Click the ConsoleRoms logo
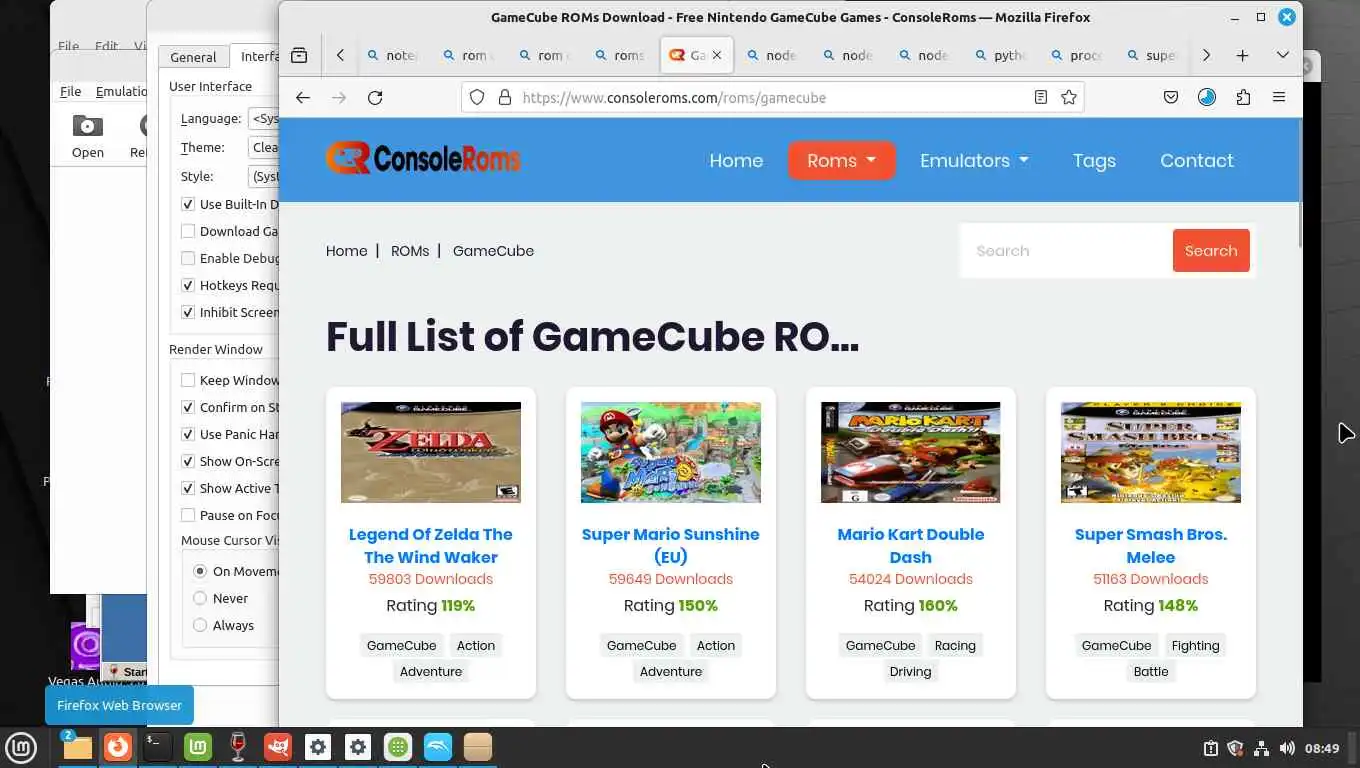 click(423, 158)
